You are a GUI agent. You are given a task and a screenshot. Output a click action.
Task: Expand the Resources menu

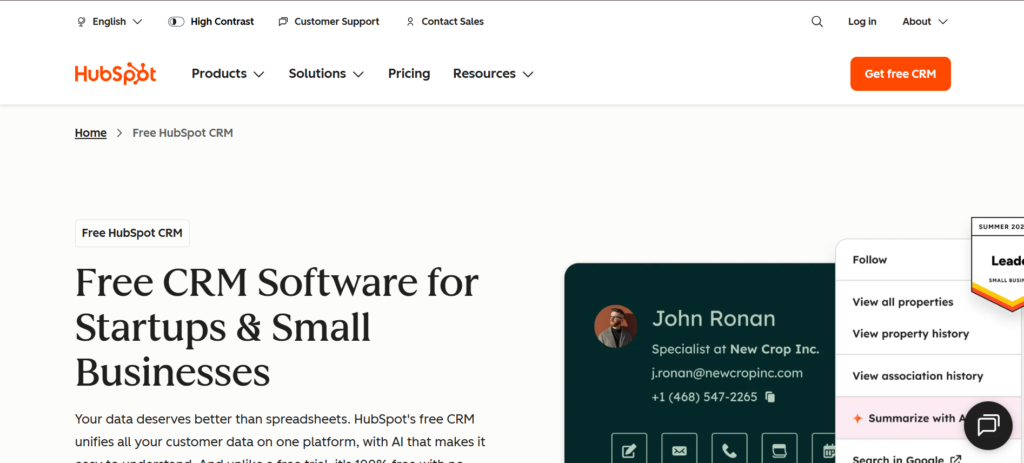click(493, 74)
